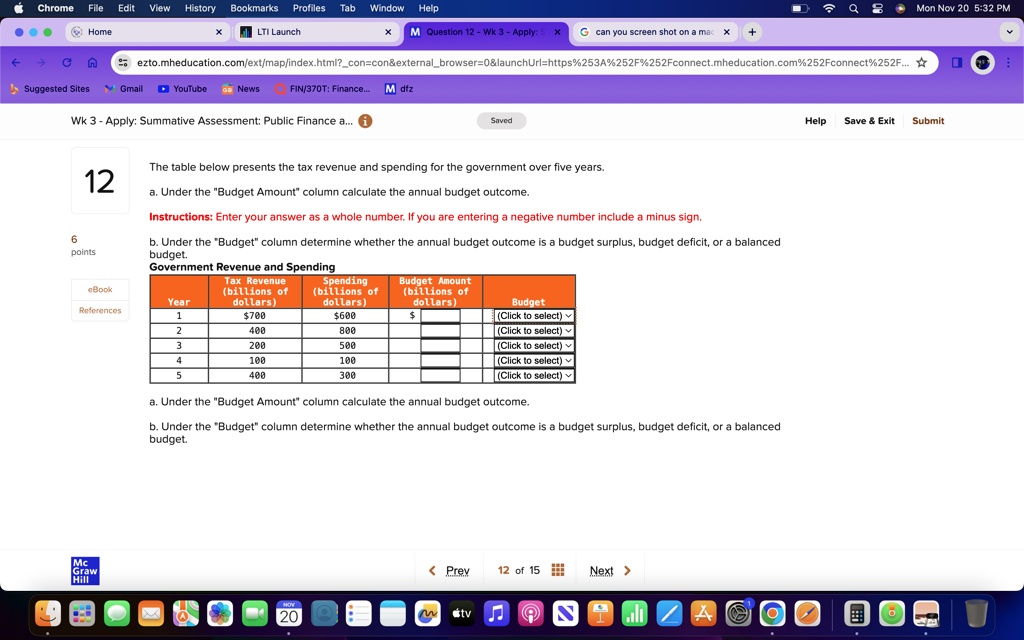Click the Submit button
Screen dimensions: 1024x640
tap(927, 120)
